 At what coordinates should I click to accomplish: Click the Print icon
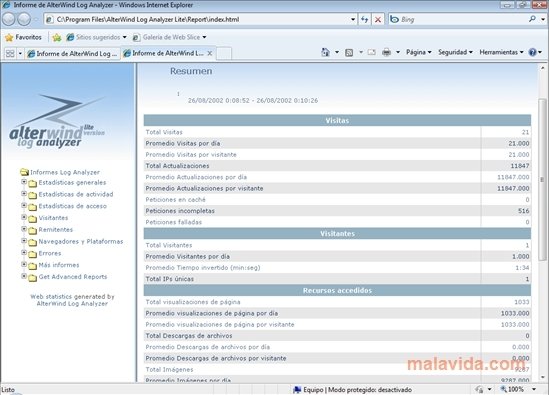point(387,53)
